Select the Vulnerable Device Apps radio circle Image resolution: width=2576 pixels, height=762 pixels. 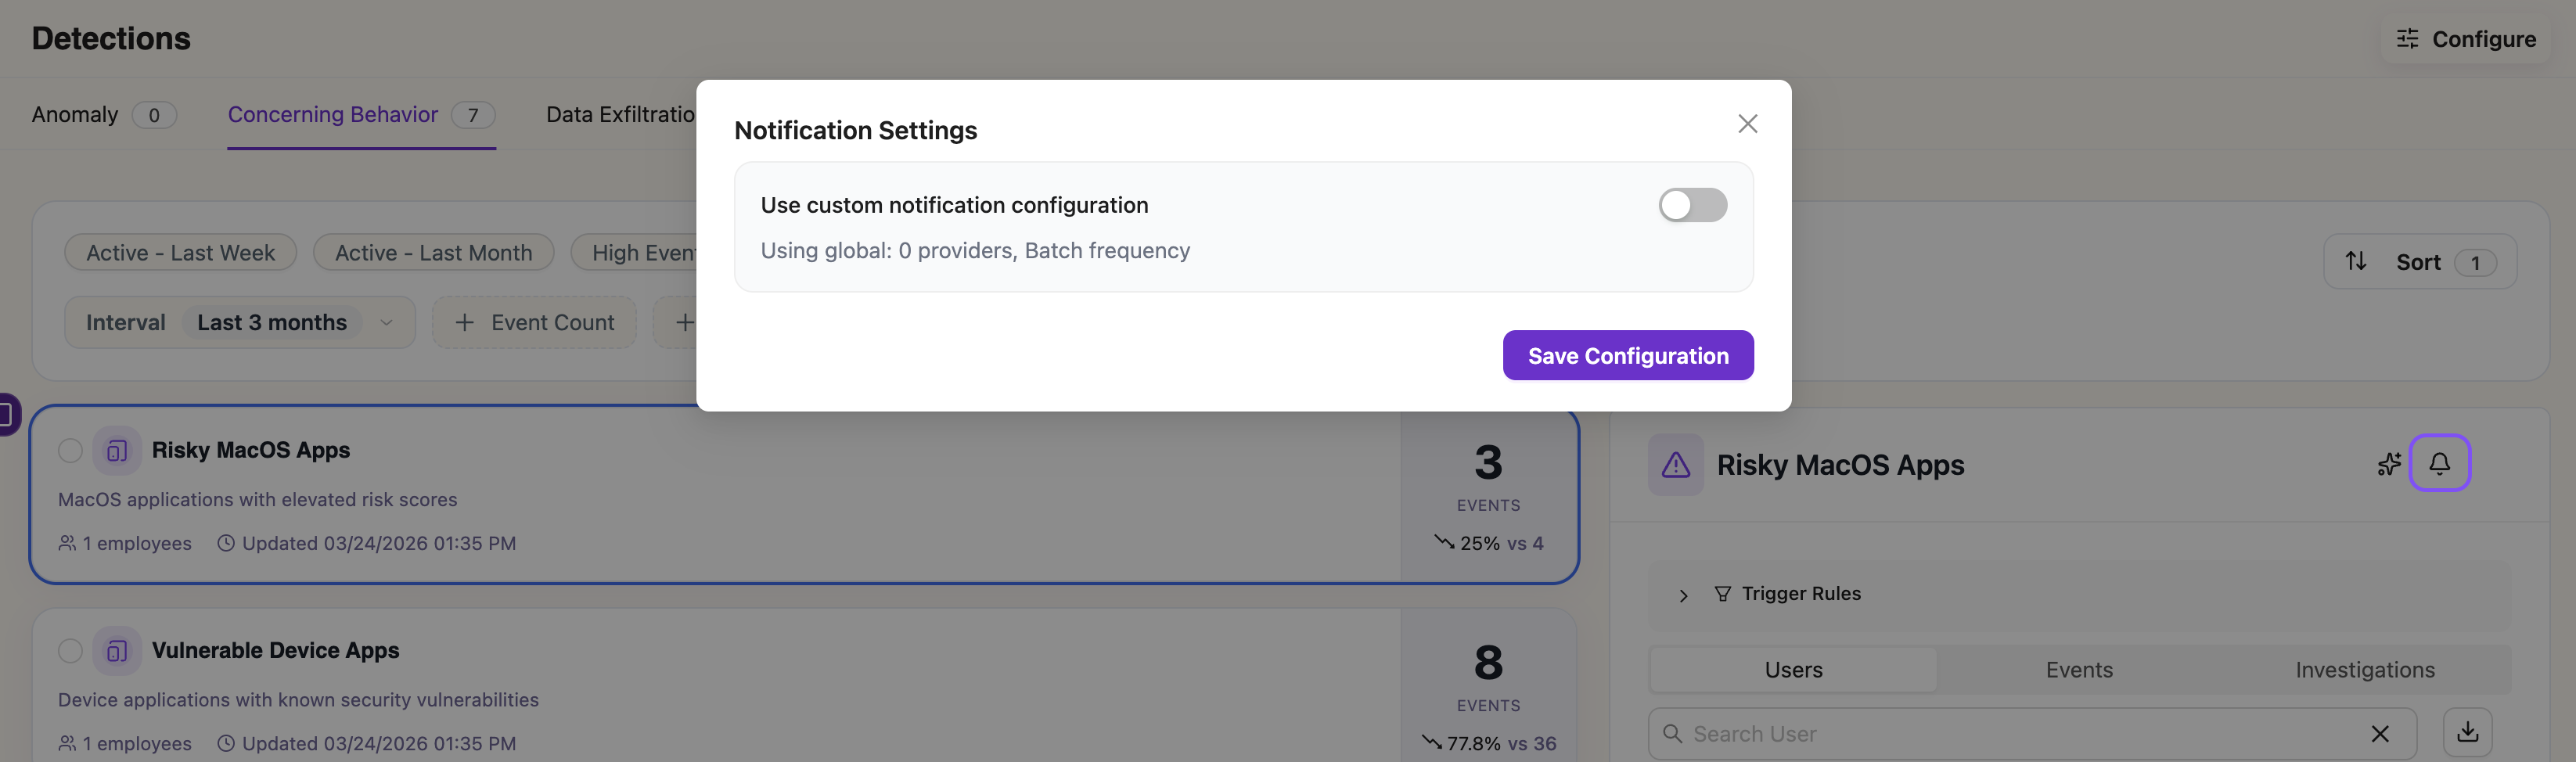coord(70,651)
